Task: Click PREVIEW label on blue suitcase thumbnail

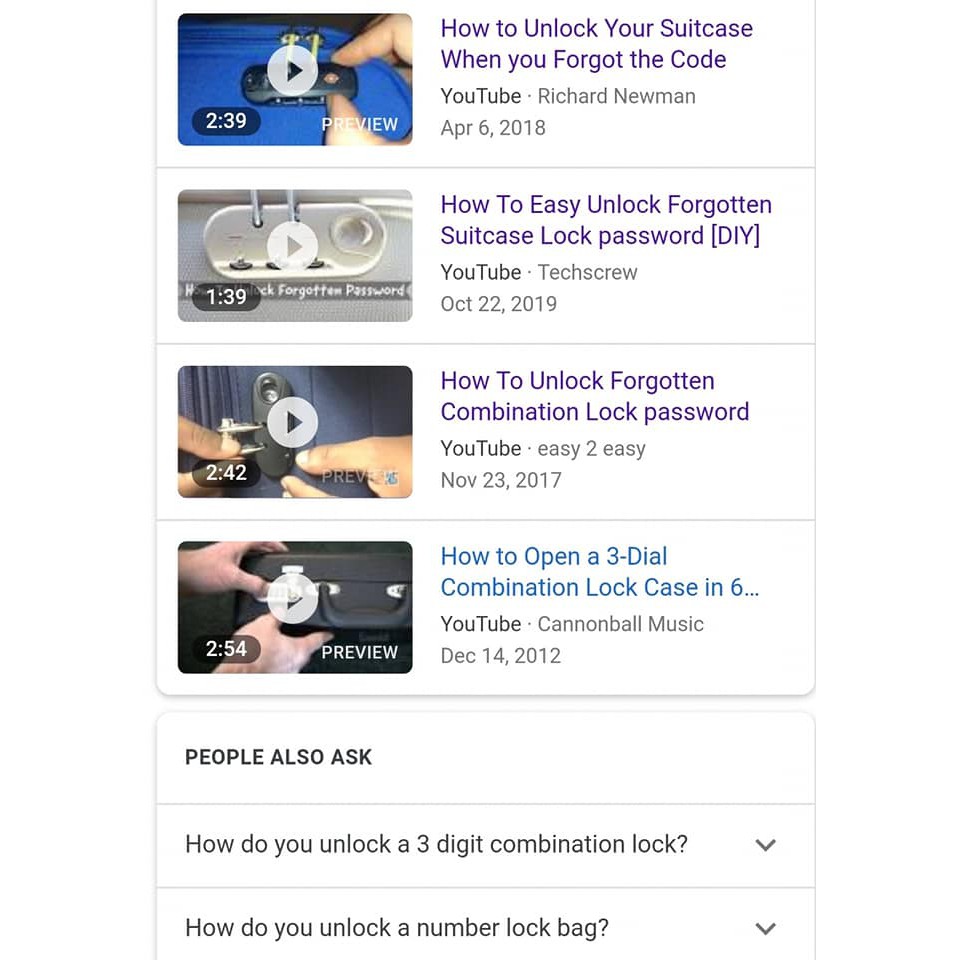Action: (x=359, y=124)
